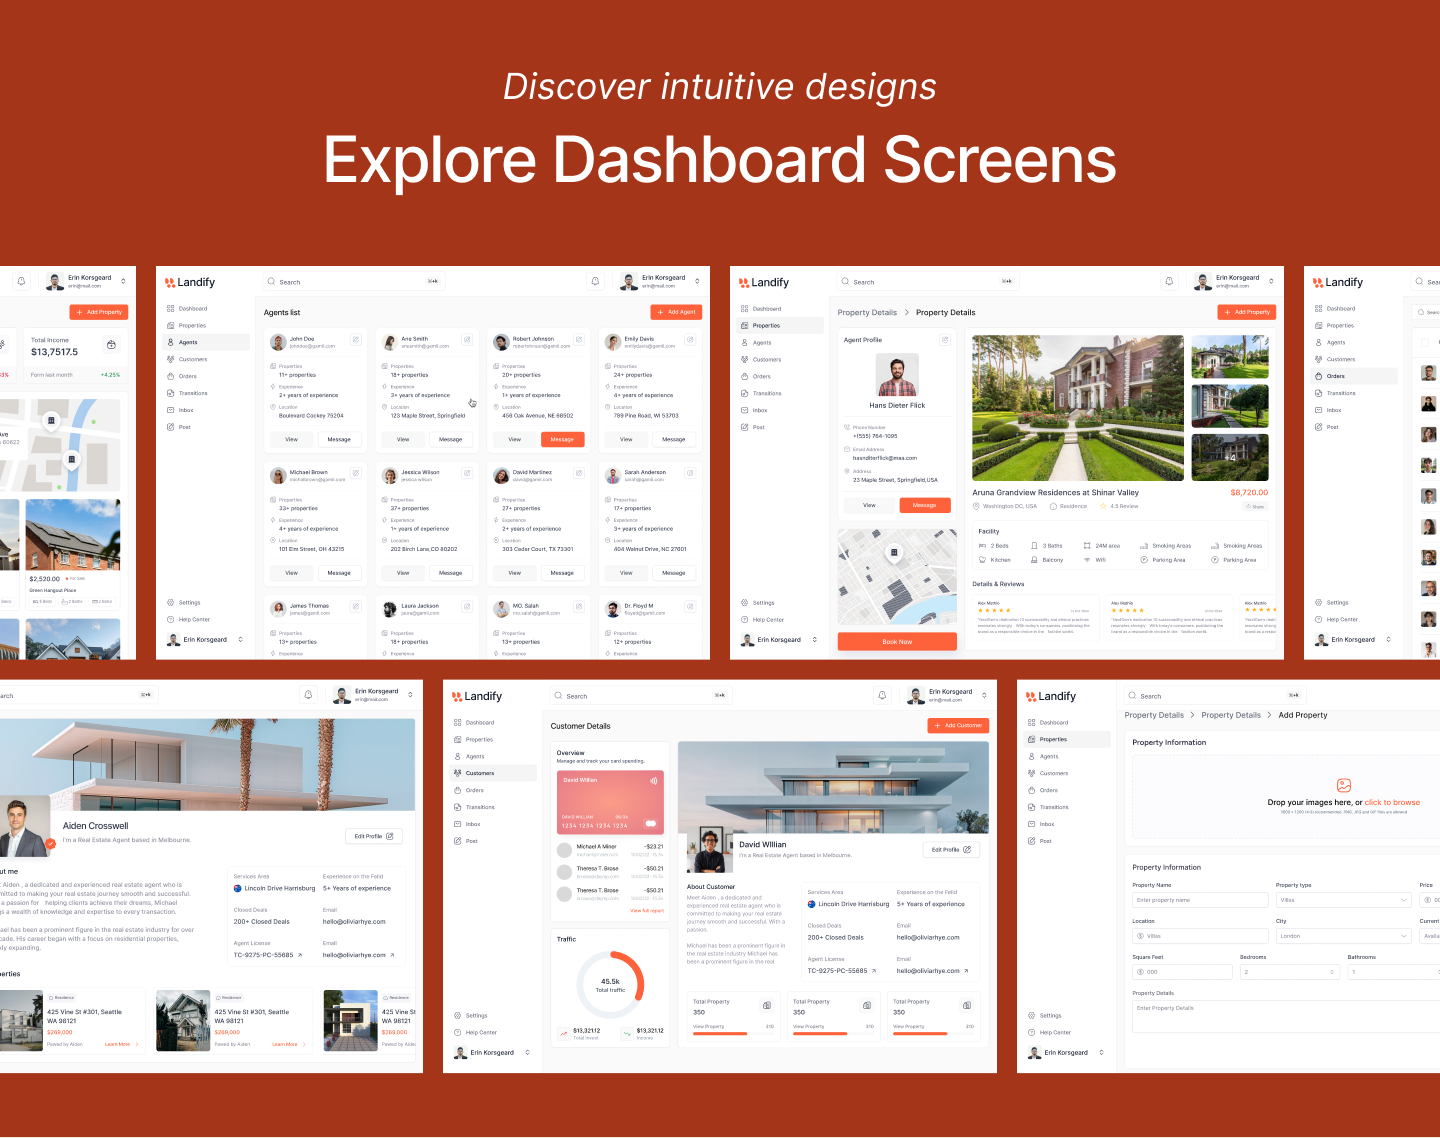The image size is (1440, 1138).
Task: Click the orange Book Now button
Action: (897, 642)
